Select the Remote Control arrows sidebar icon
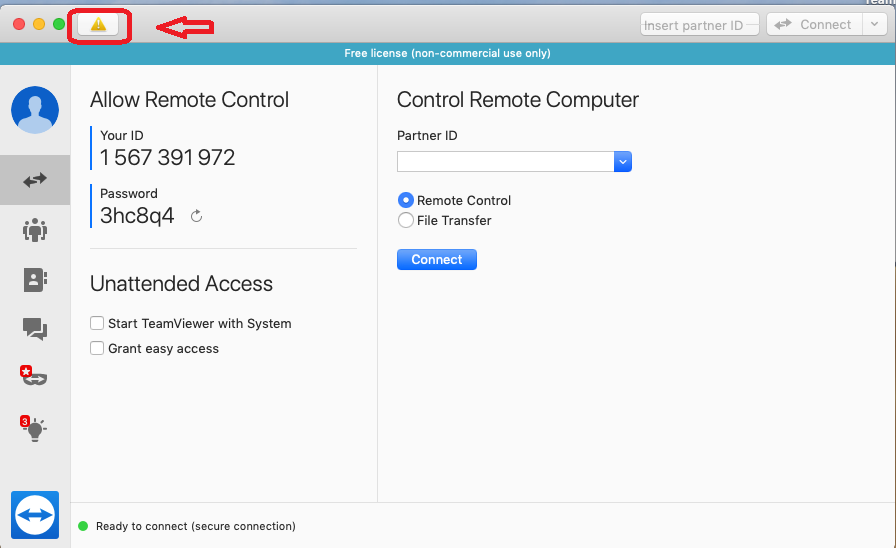The image size is (896, 548). (x=35, y=180)
